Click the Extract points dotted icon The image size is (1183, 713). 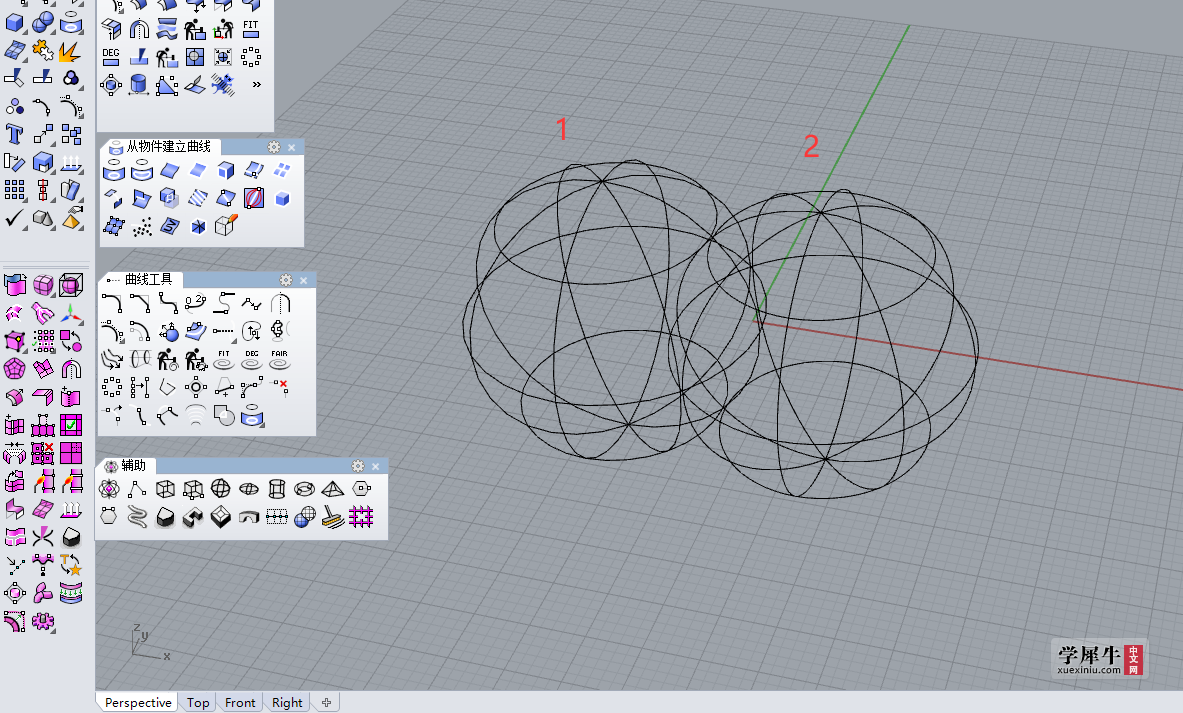142,226
